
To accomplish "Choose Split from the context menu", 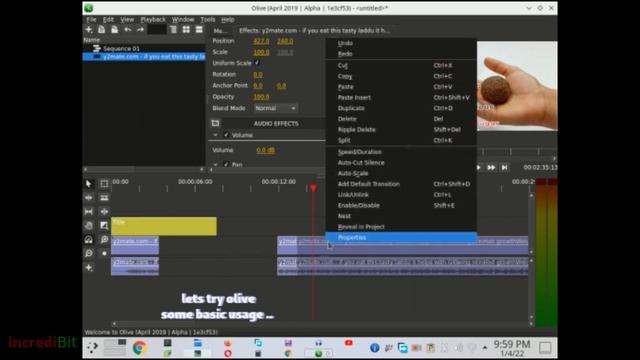I will (401, 140).
